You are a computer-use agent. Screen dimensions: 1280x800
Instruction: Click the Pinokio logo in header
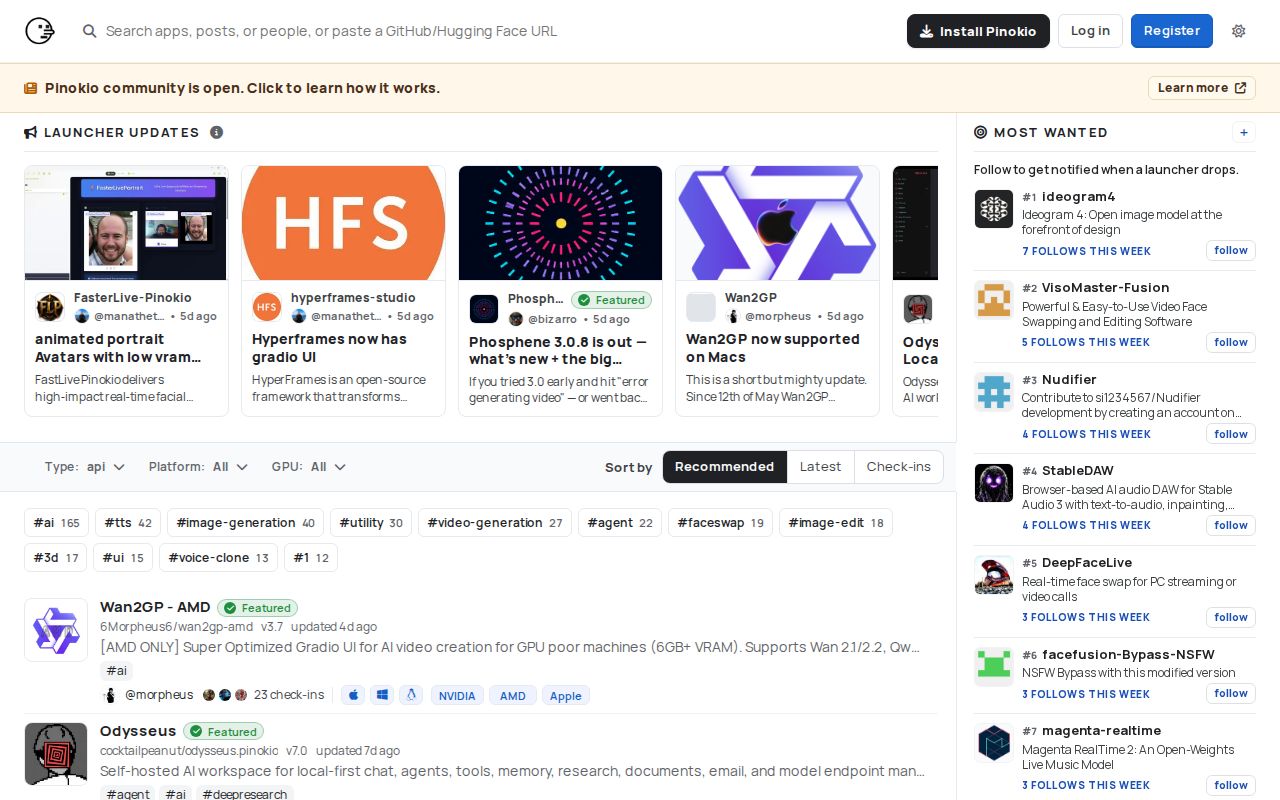pos(40,31)
